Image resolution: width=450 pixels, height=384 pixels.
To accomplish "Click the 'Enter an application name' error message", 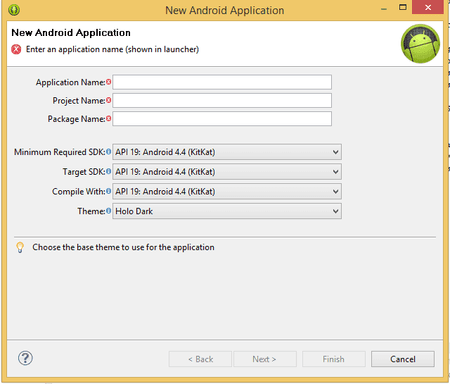I will click(x=112, y=49).
